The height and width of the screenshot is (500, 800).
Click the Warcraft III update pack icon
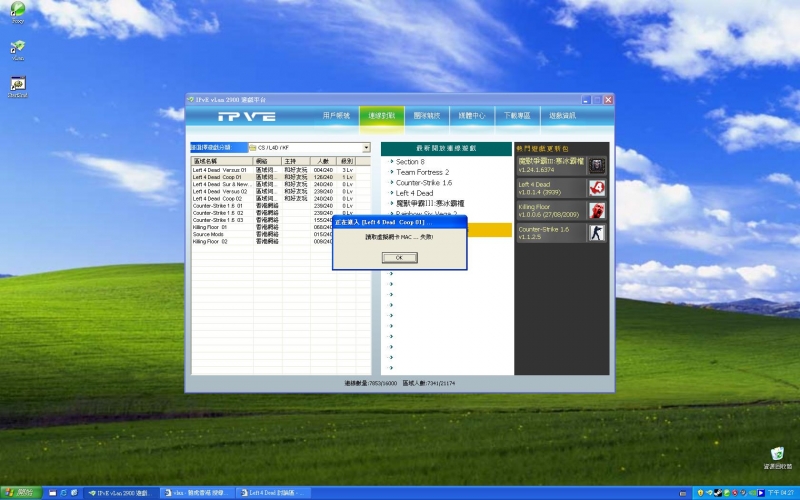coord(596,166)
